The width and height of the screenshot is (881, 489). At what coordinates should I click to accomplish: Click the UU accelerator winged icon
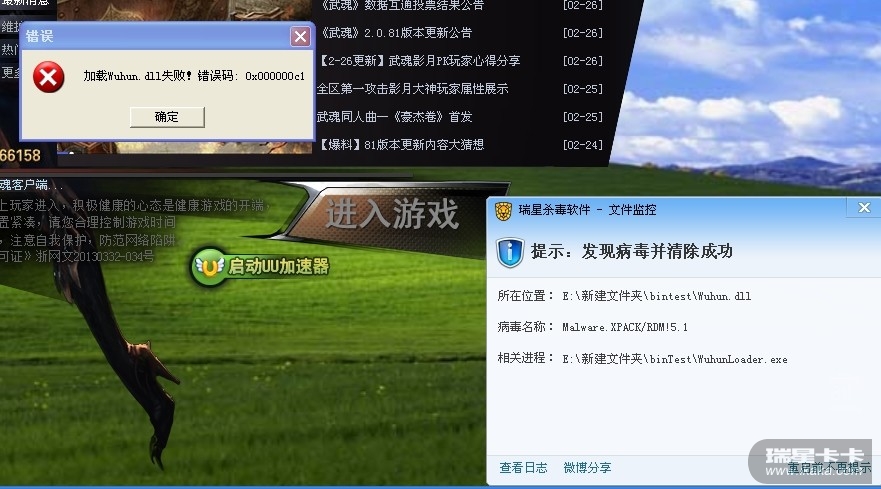(x=210, y=267)
